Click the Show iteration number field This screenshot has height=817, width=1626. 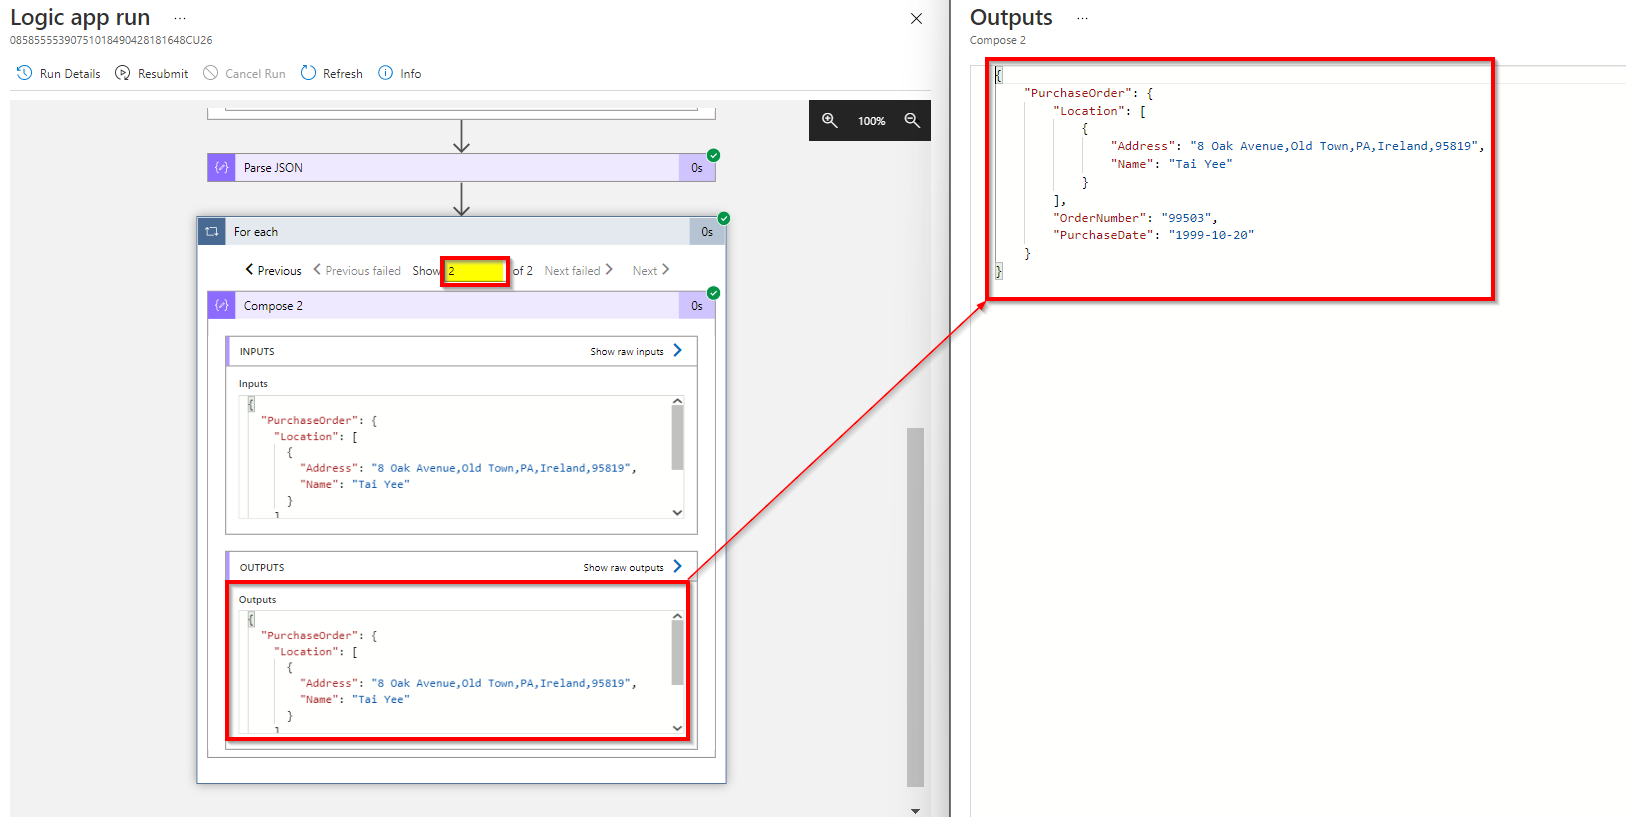click(476, 271)
